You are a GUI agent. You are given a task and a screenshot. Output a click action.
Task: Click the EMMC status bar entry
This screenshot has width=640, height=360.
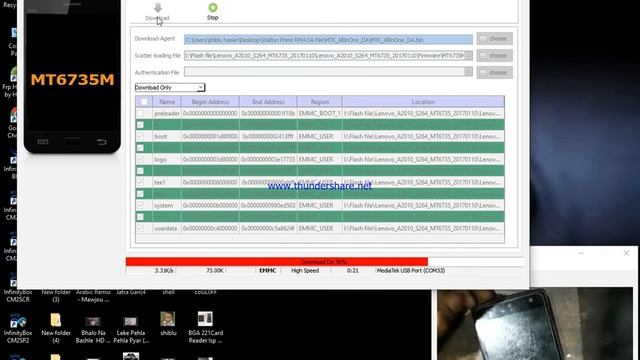[x=268, y=270]
